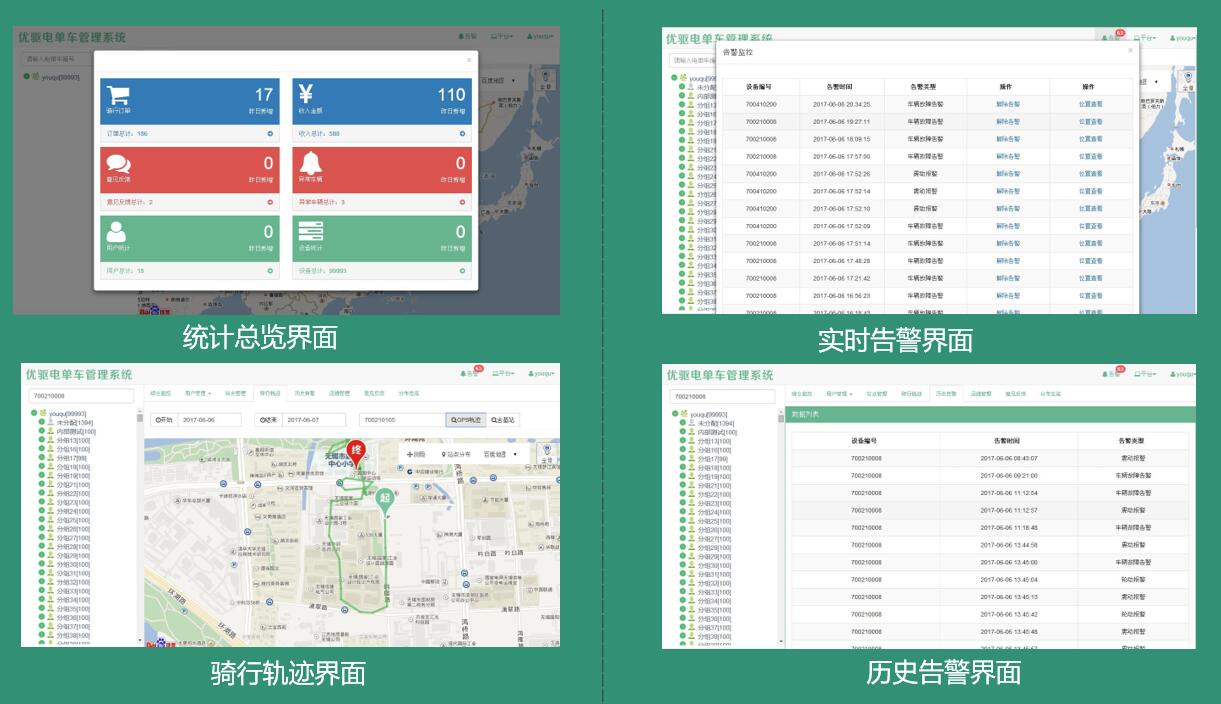
Task: Click the user silhouette icon on green card
Action: point(117,232)
